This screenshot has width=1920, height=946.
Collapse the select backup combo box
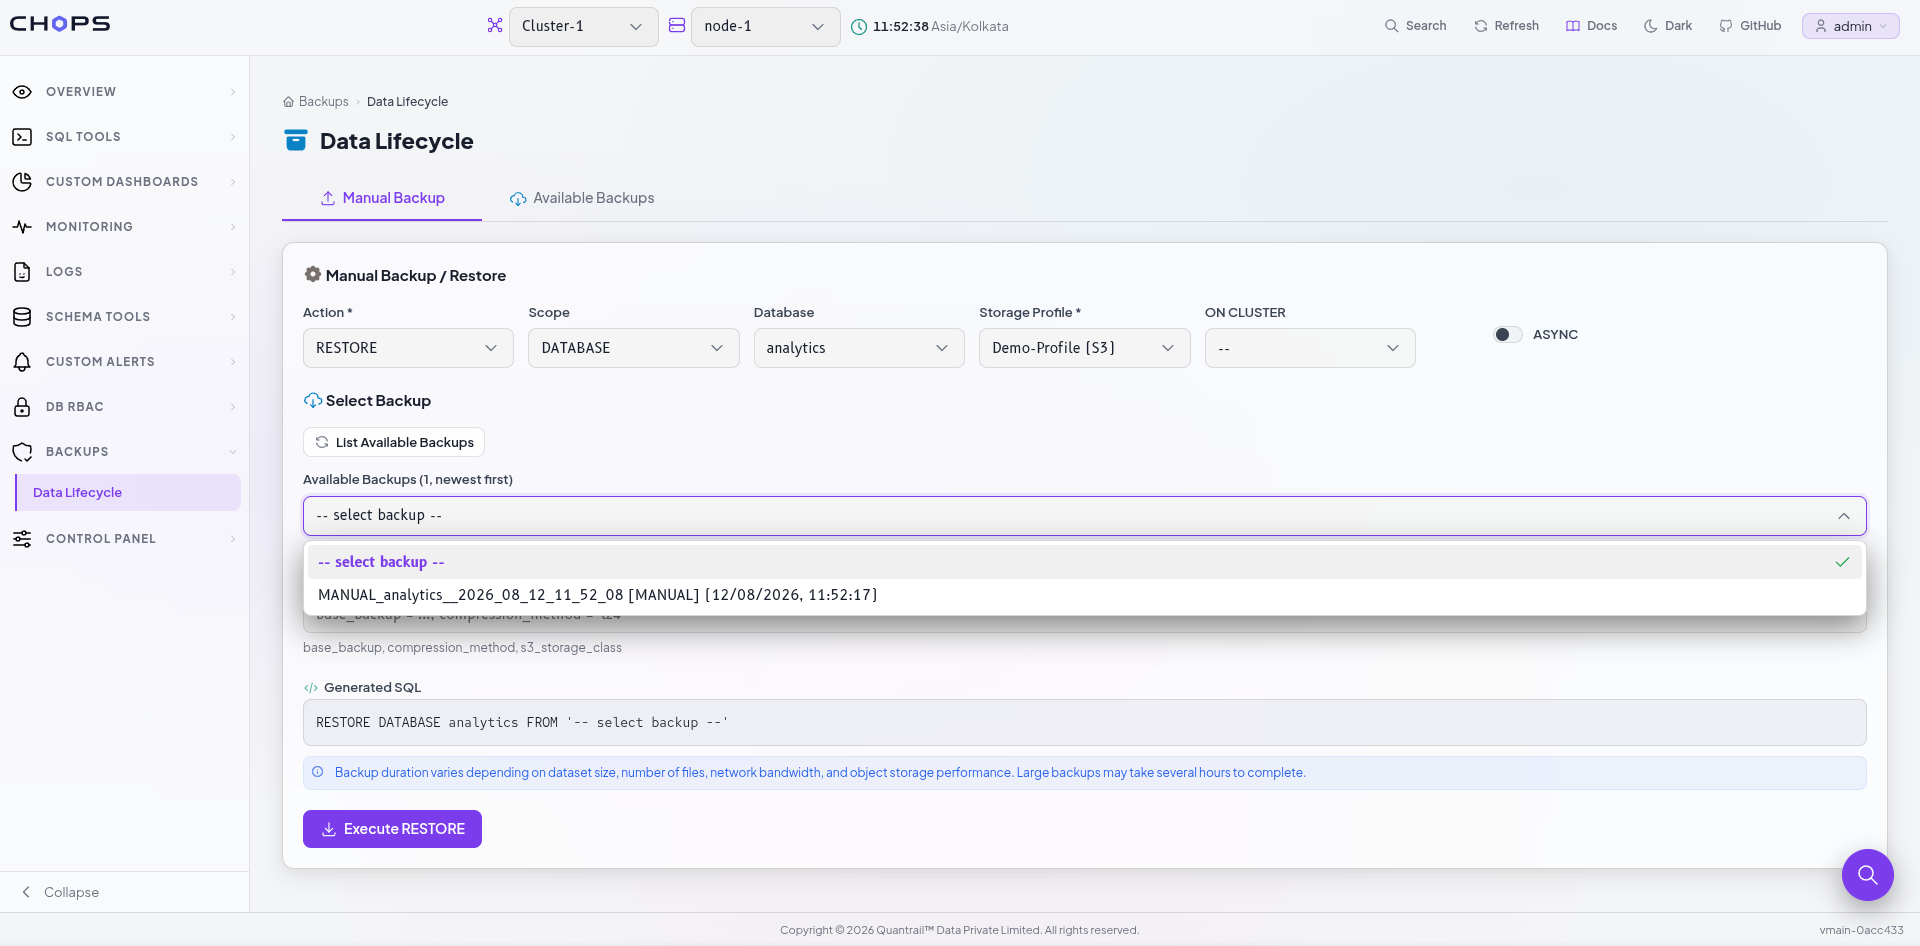click(1085, 516)
